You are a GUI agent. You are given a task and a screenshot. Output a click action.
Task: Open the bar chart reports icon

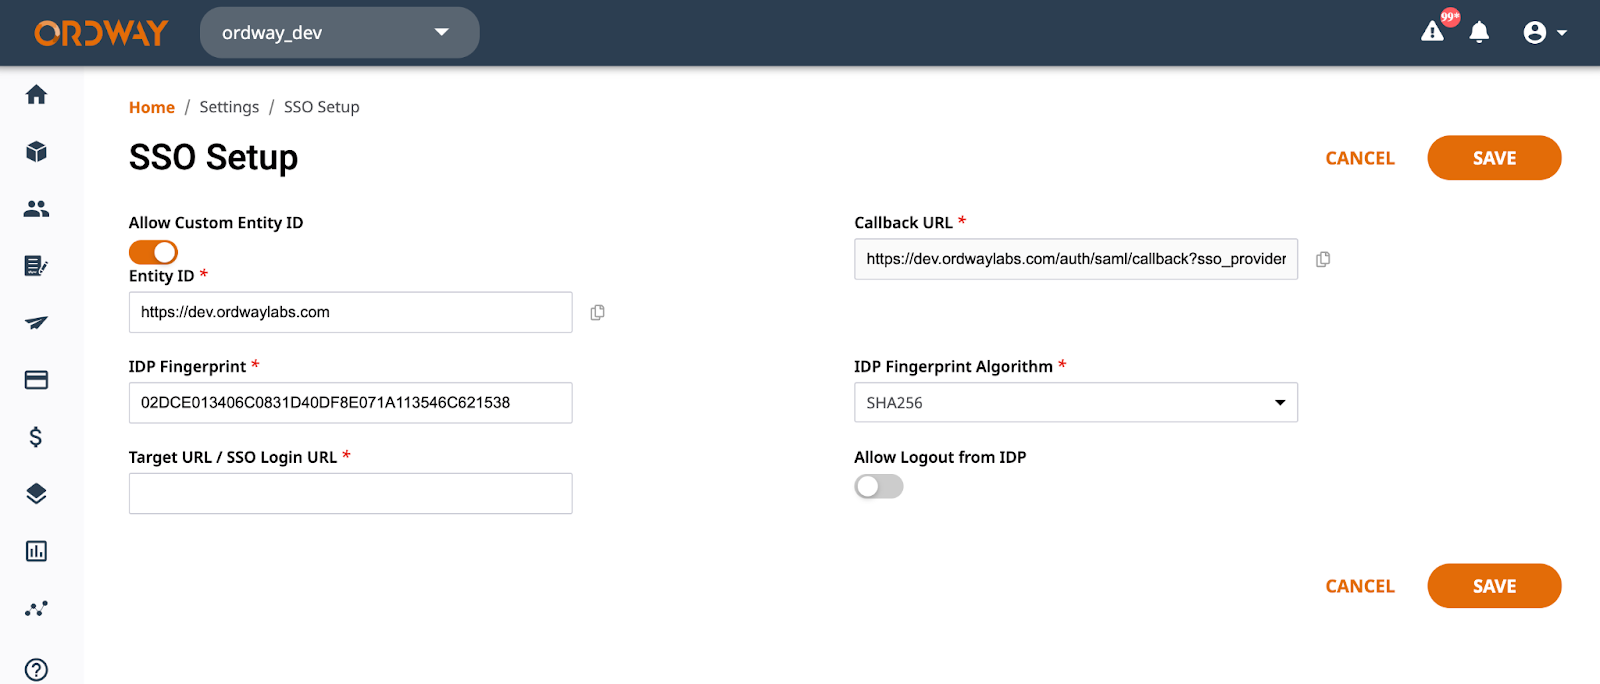click(x=36, y=551)
